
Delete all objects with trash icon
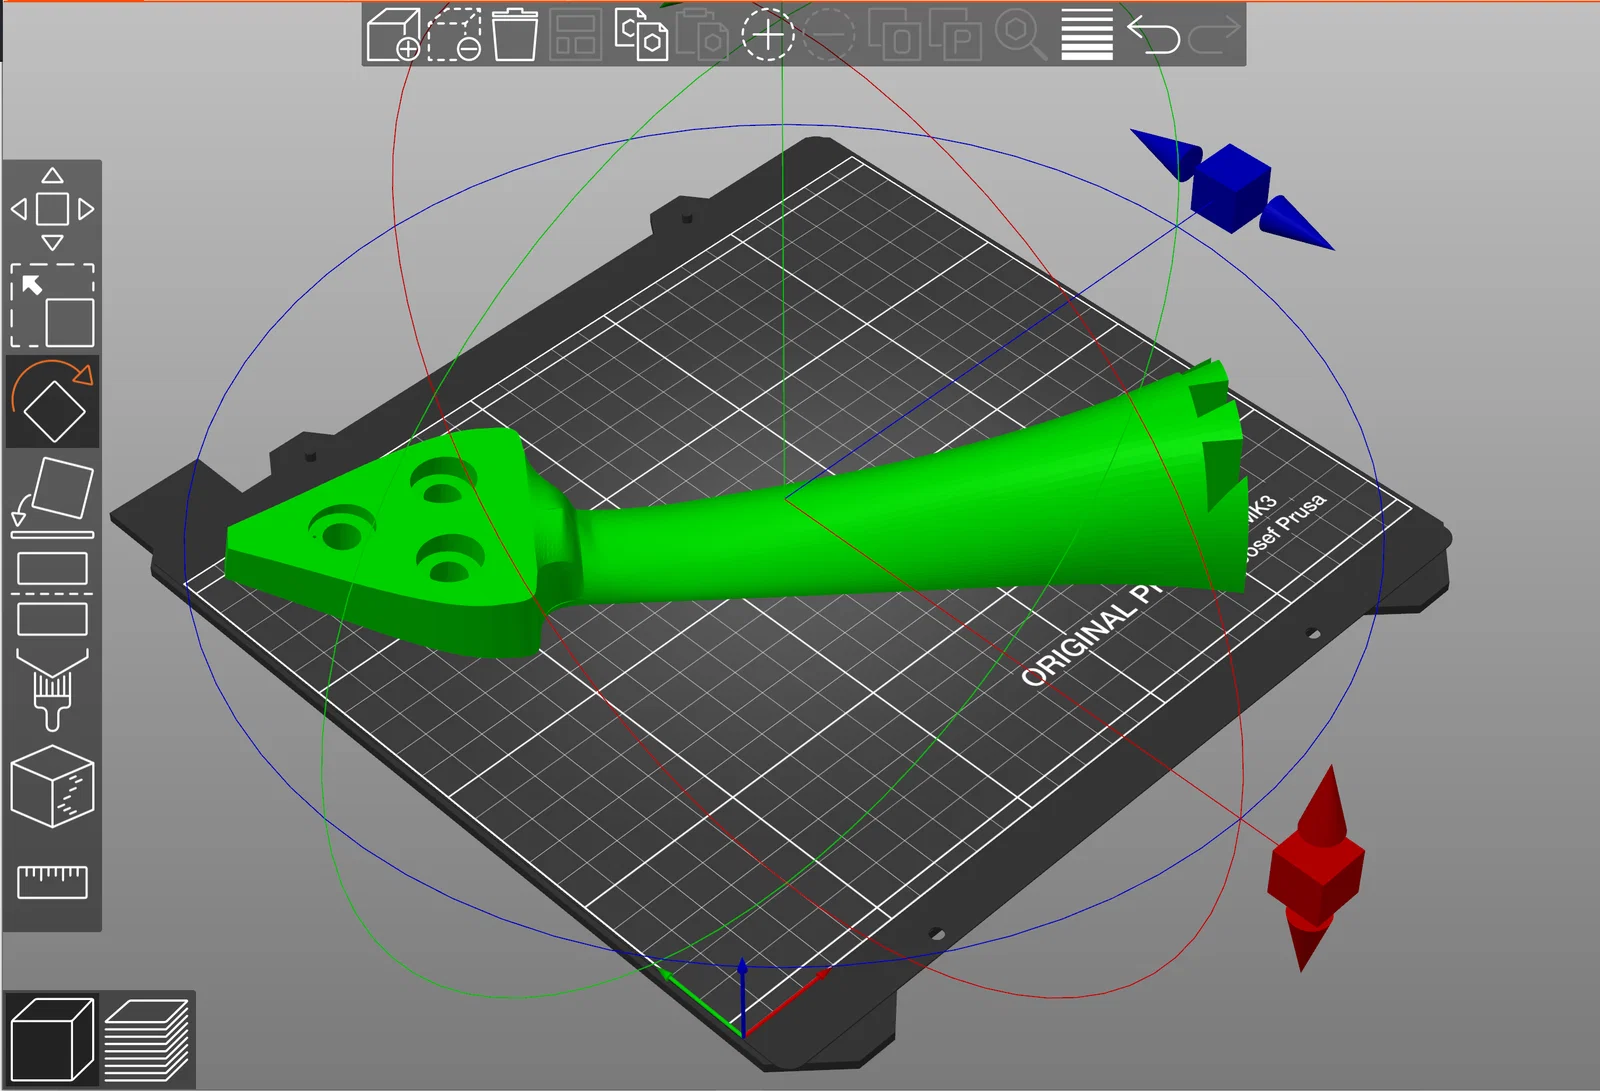pos(515,35)
